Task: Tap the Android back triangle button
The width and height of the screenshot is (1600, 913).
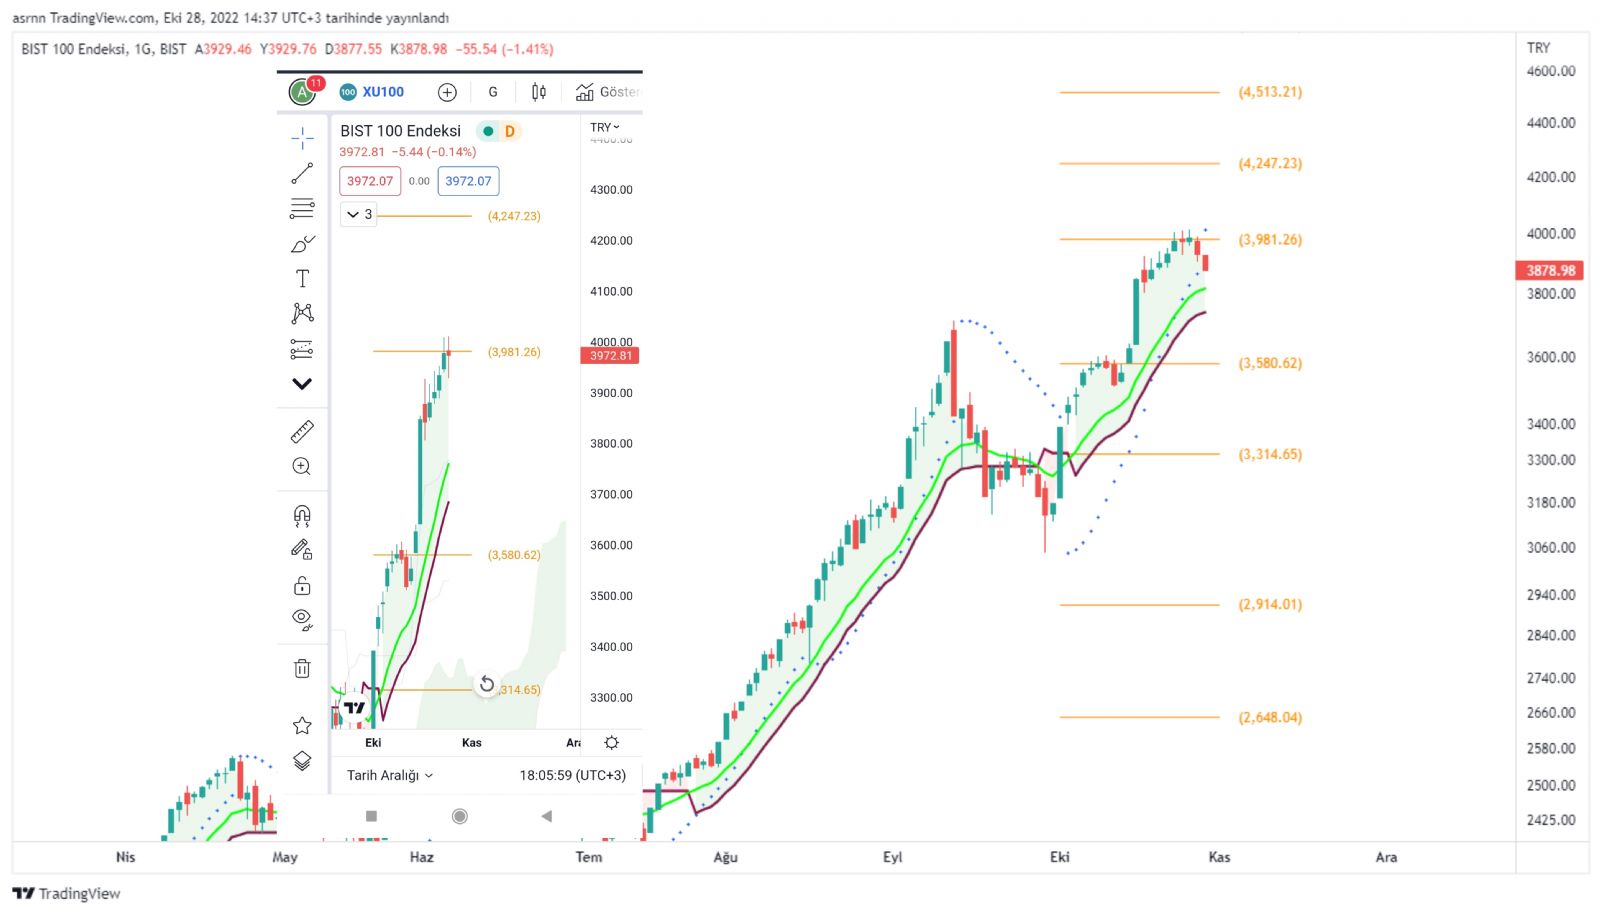Action: tap(546, 816)
